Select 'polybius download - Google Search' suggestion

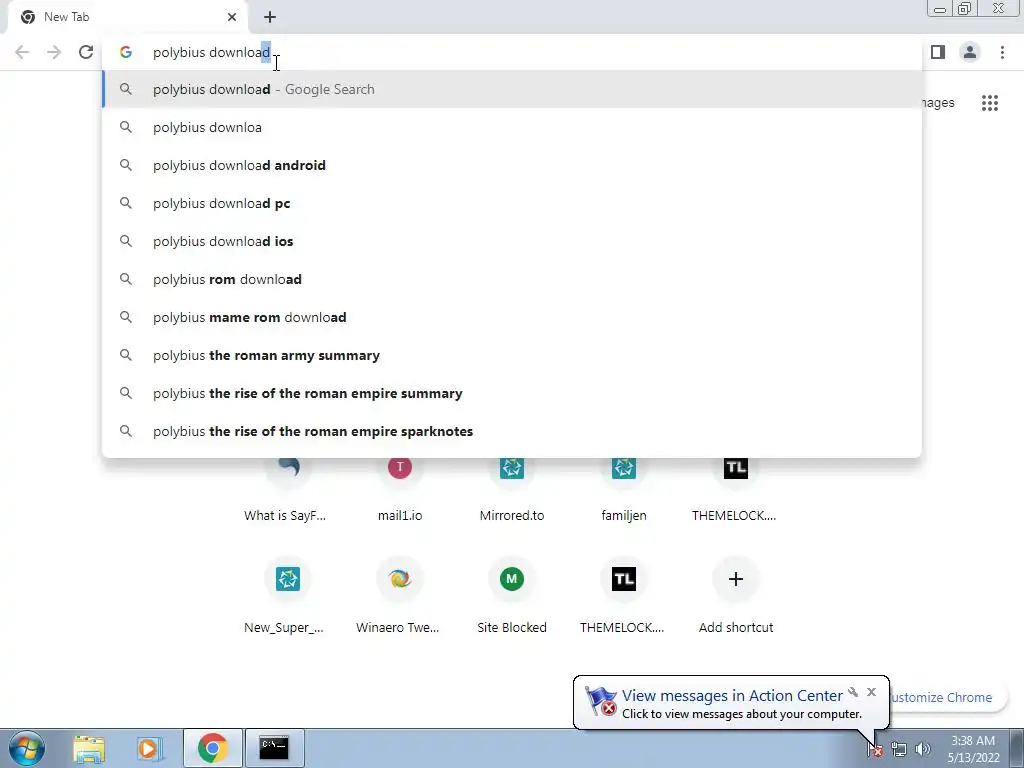(512, 89)
